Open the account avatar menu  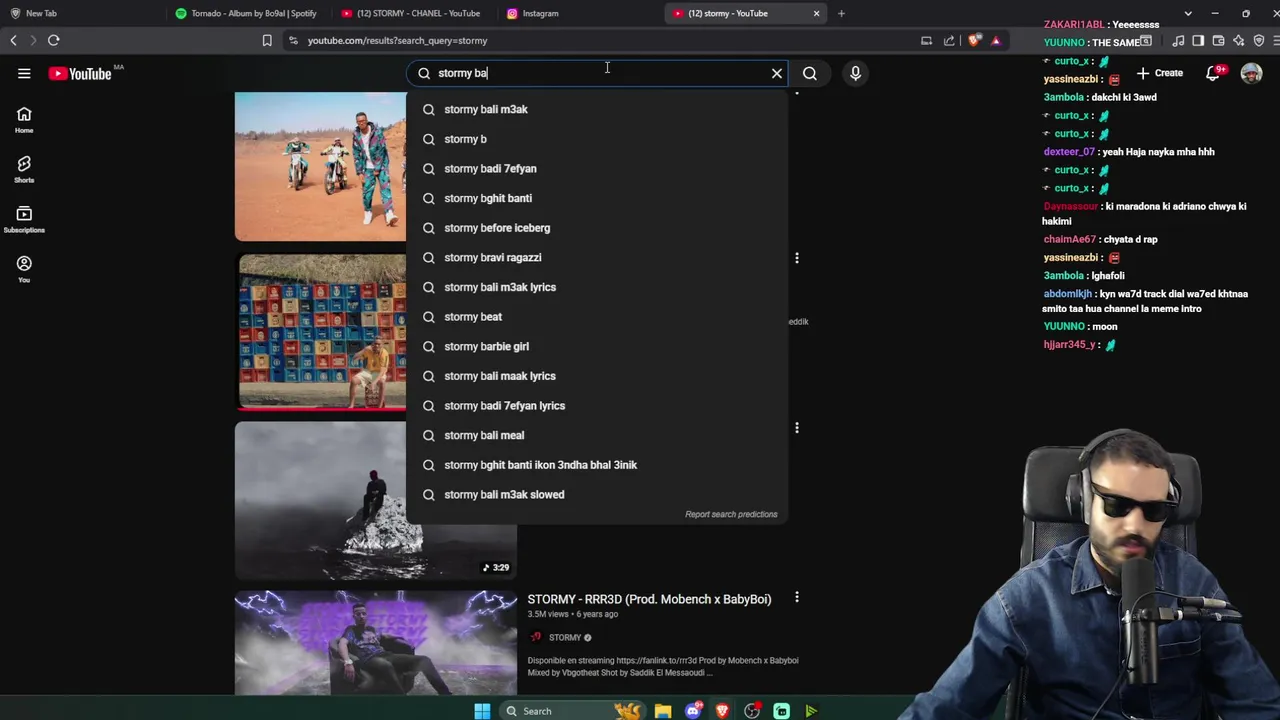point(1251,73)
